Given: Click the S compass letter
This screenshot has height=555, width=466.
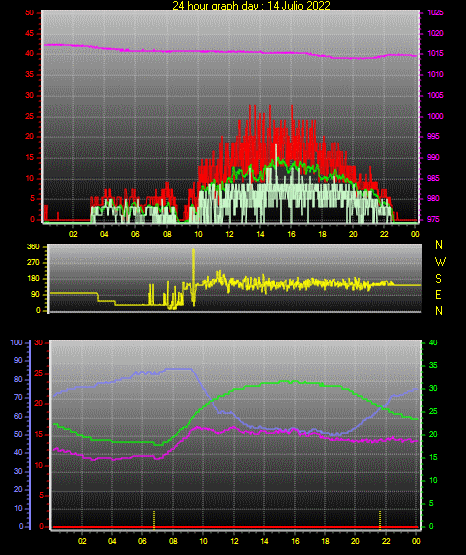Looking at the screenshot, I should (439, 279).
